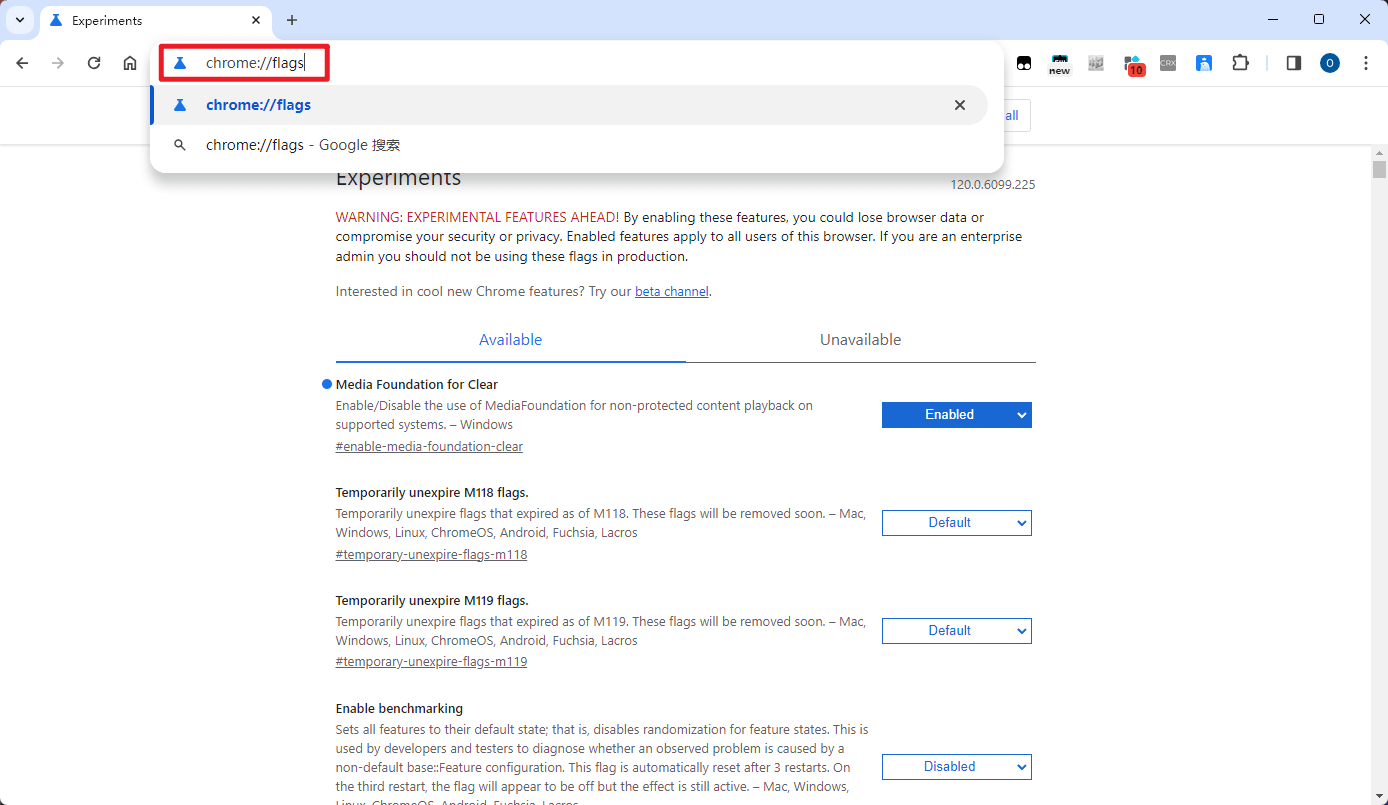Open a new tab with plus button
Viewport: 1388px width, 805px height.
pos(292,20)
